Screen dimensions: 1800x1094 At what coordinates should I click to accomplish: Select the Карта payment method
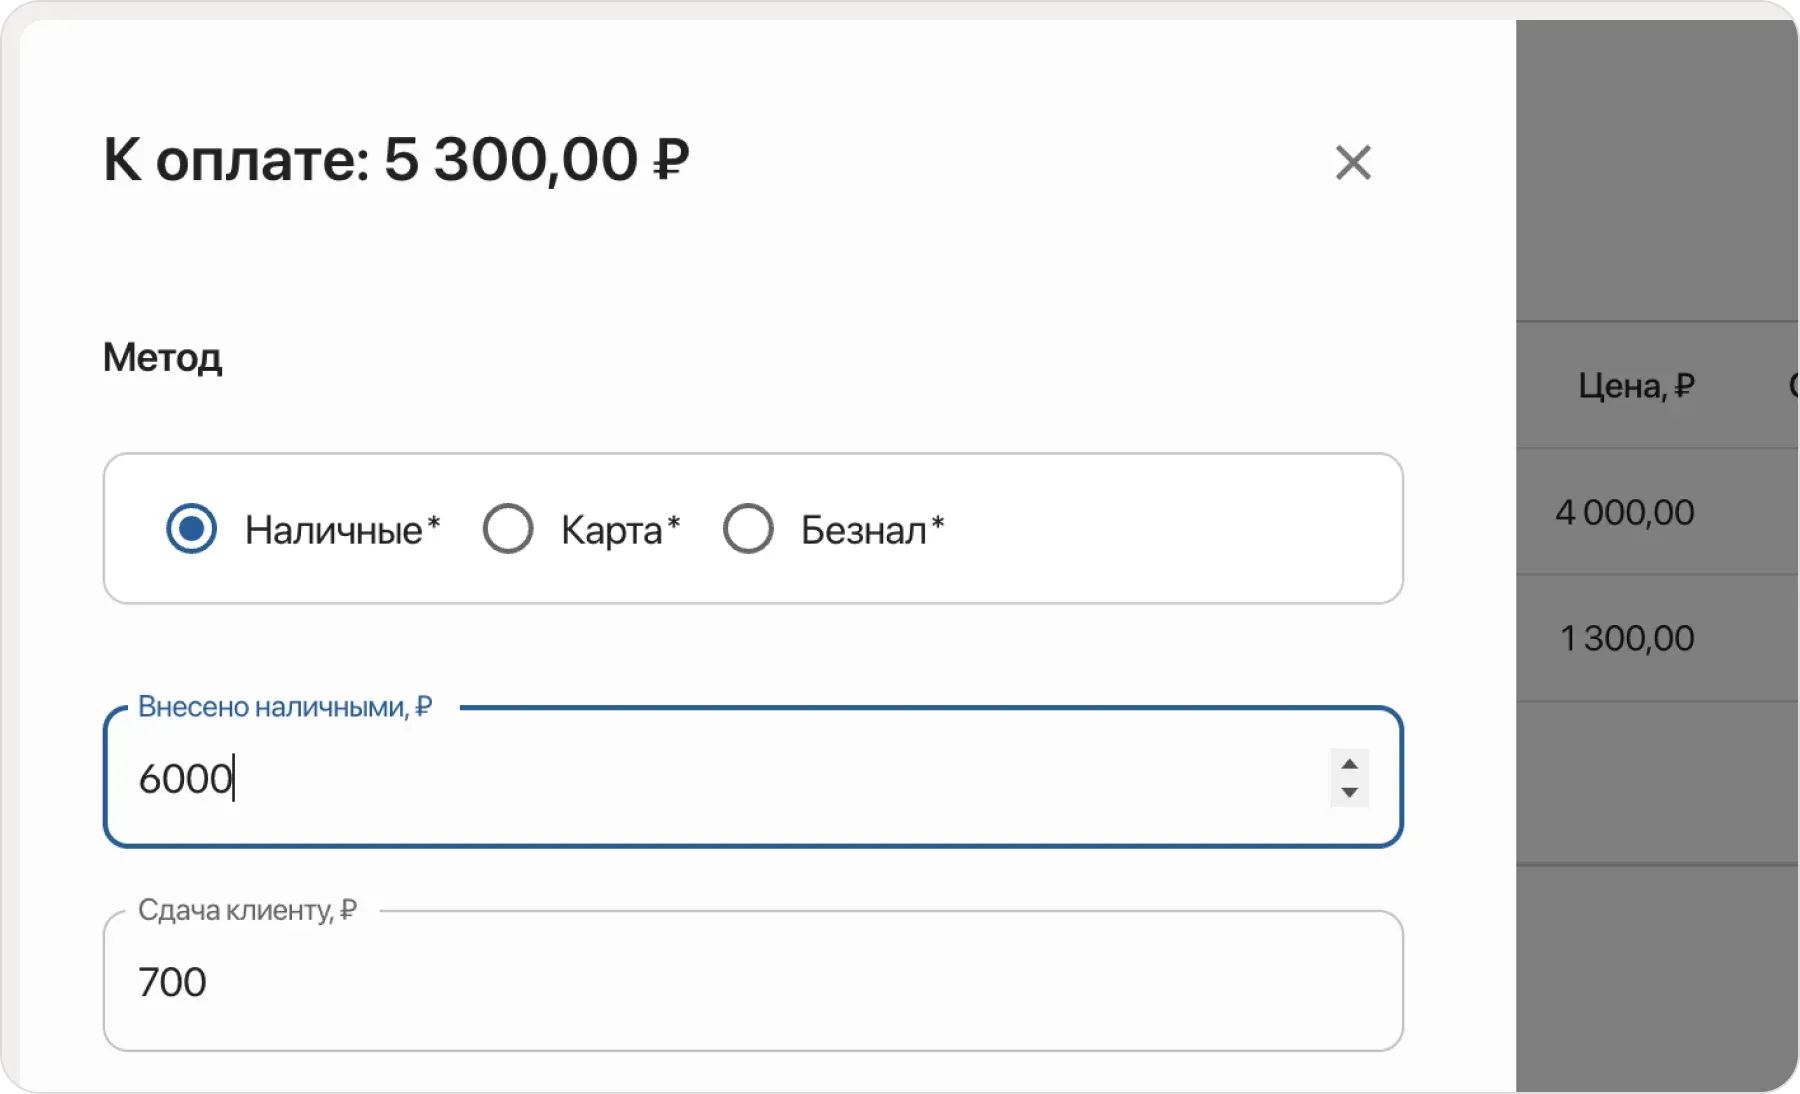coord(508,528)
